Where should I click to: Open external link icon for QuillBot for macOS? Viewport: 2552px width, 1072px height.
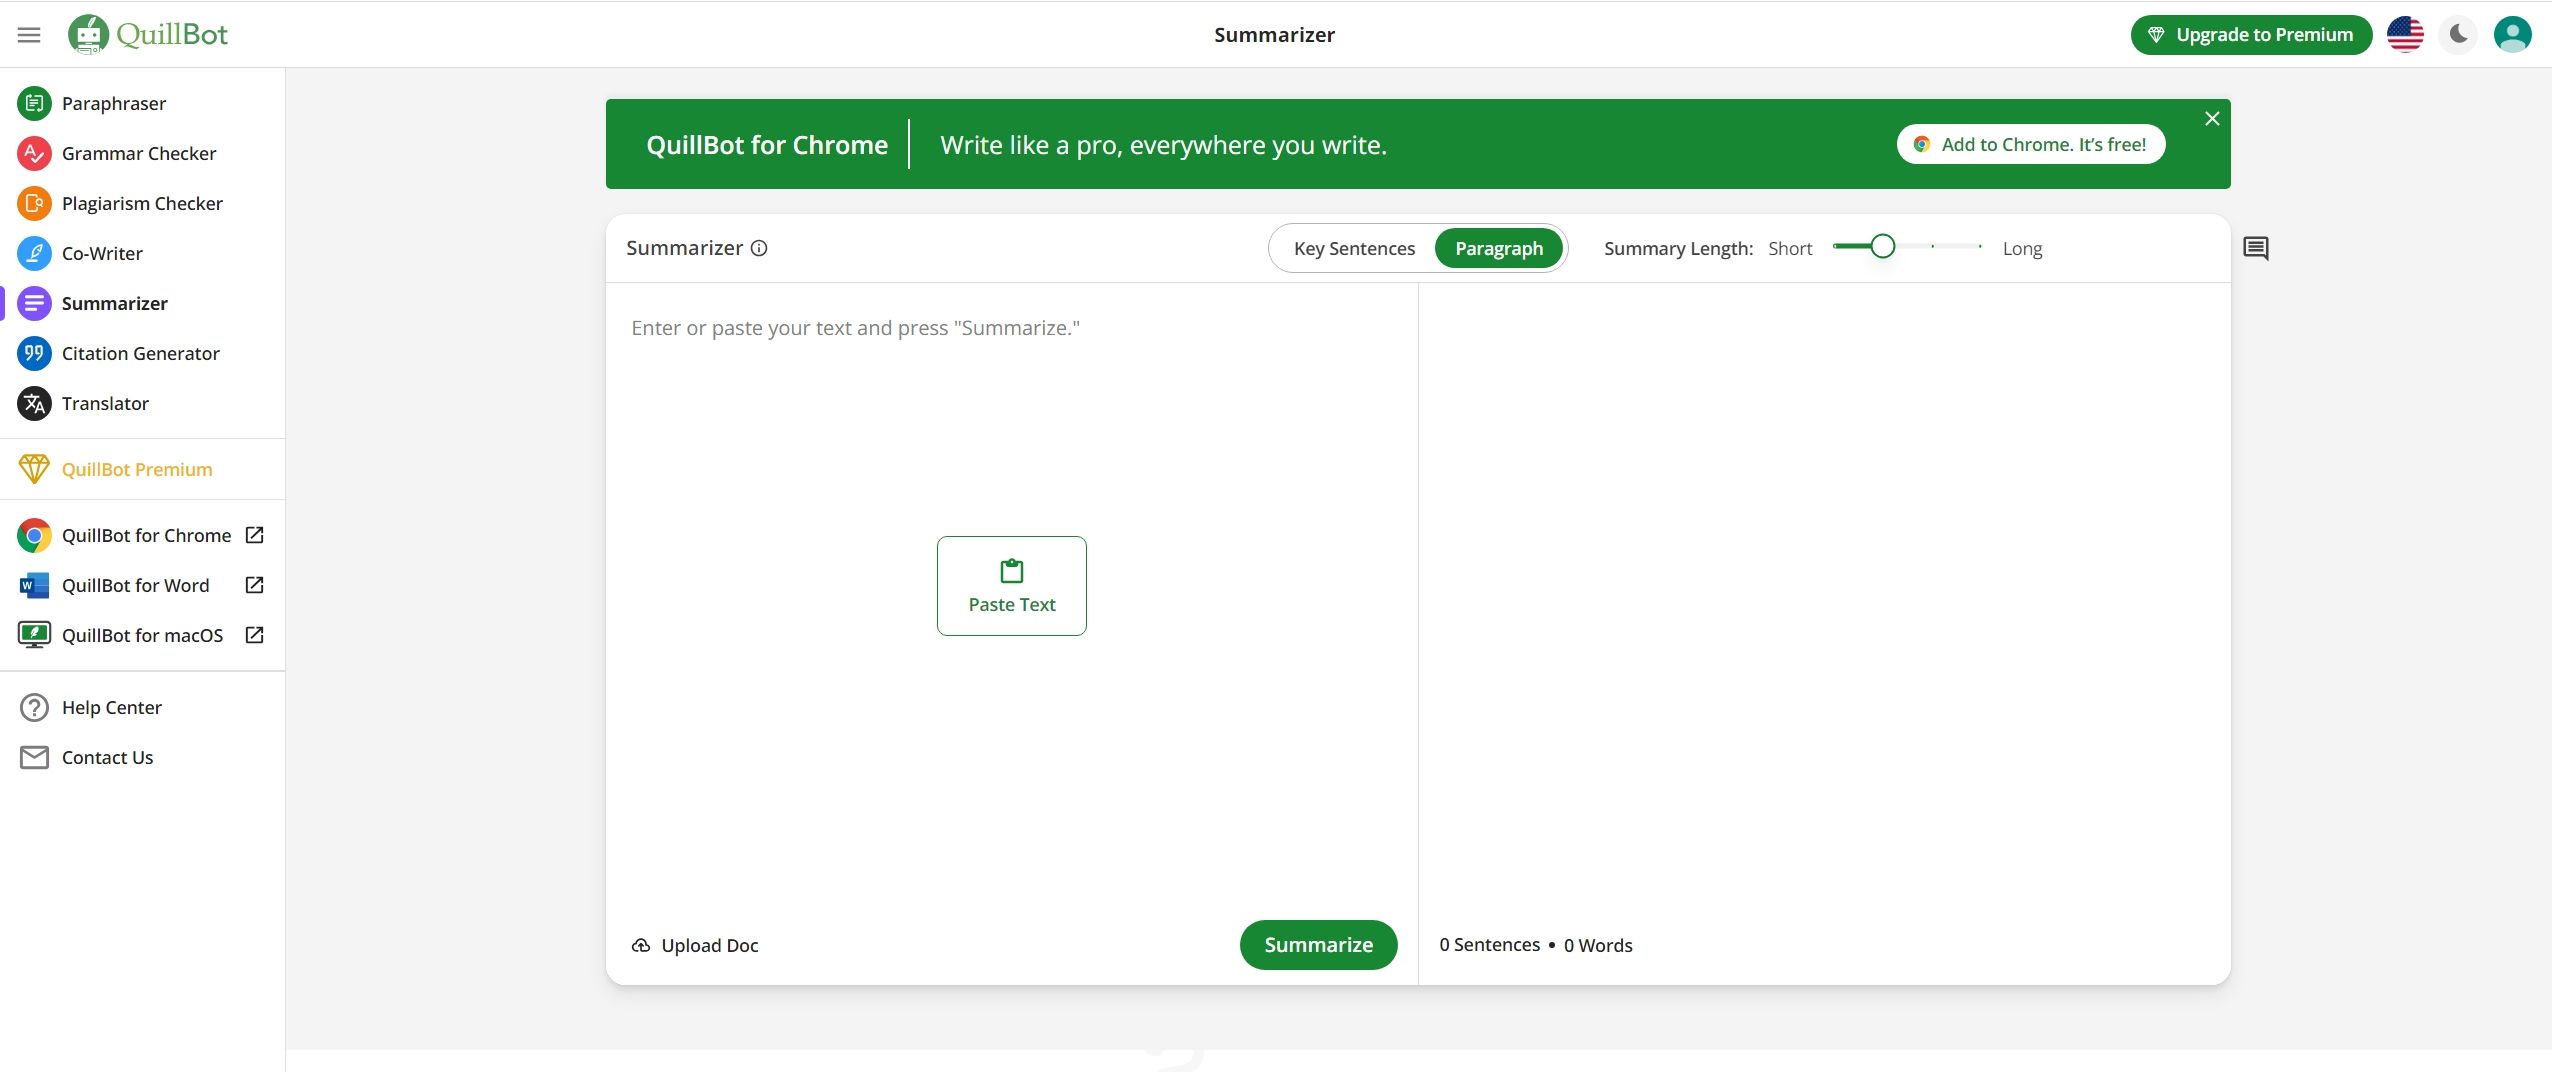pyautogui.click(x=255, y=635)
